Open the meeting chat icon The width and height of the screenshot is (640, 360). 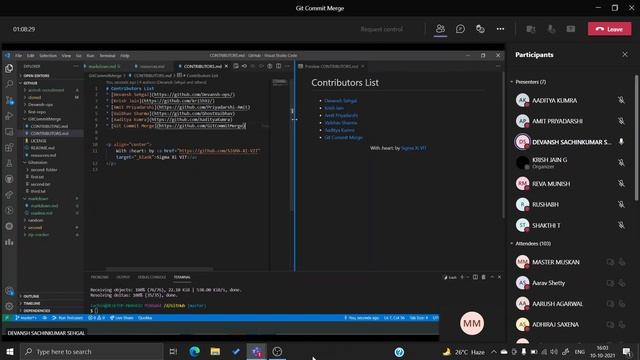[x=460, y=29]
